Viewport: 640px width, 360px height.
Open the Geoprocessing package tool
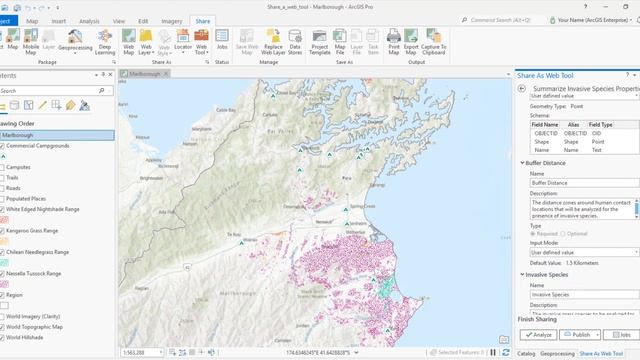pyautogui.click(x=75, y=42)
